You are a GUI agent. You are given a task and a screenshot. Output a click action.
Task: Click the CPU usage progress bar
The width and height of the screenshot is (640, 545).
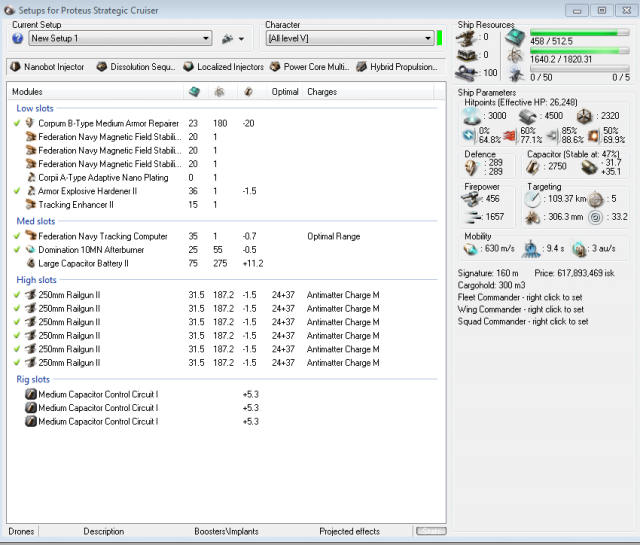pyautogui.click(x=580, y=33)
